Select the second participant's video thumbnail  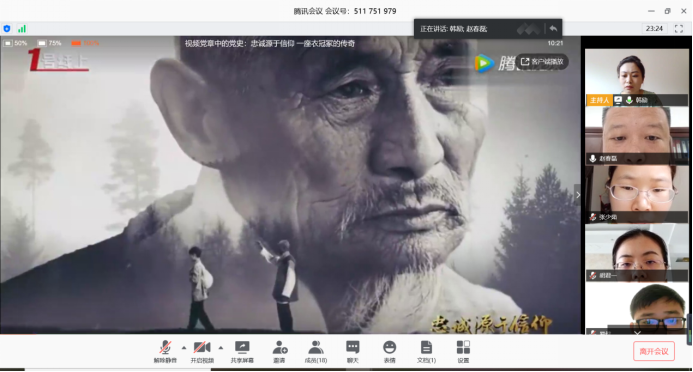(x=636, y=136)
